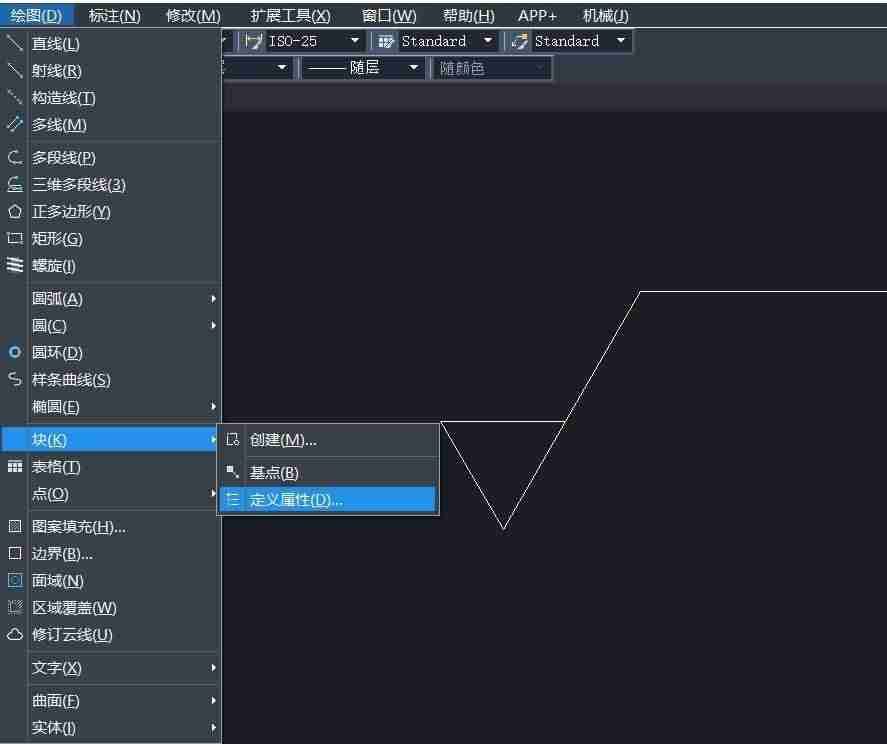Open the ISO-25 dimension style dropdown
Image resolution: width=887 pixels, height=744 pixels.
click(304, 41)
